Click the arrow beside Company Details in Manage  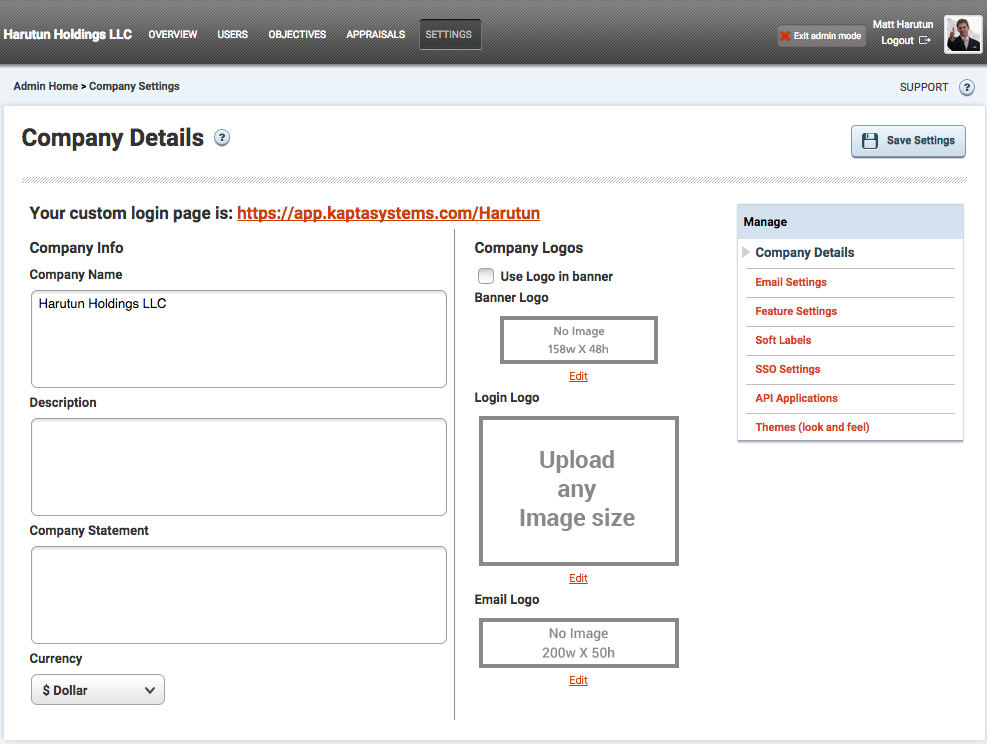pos(746,252)
